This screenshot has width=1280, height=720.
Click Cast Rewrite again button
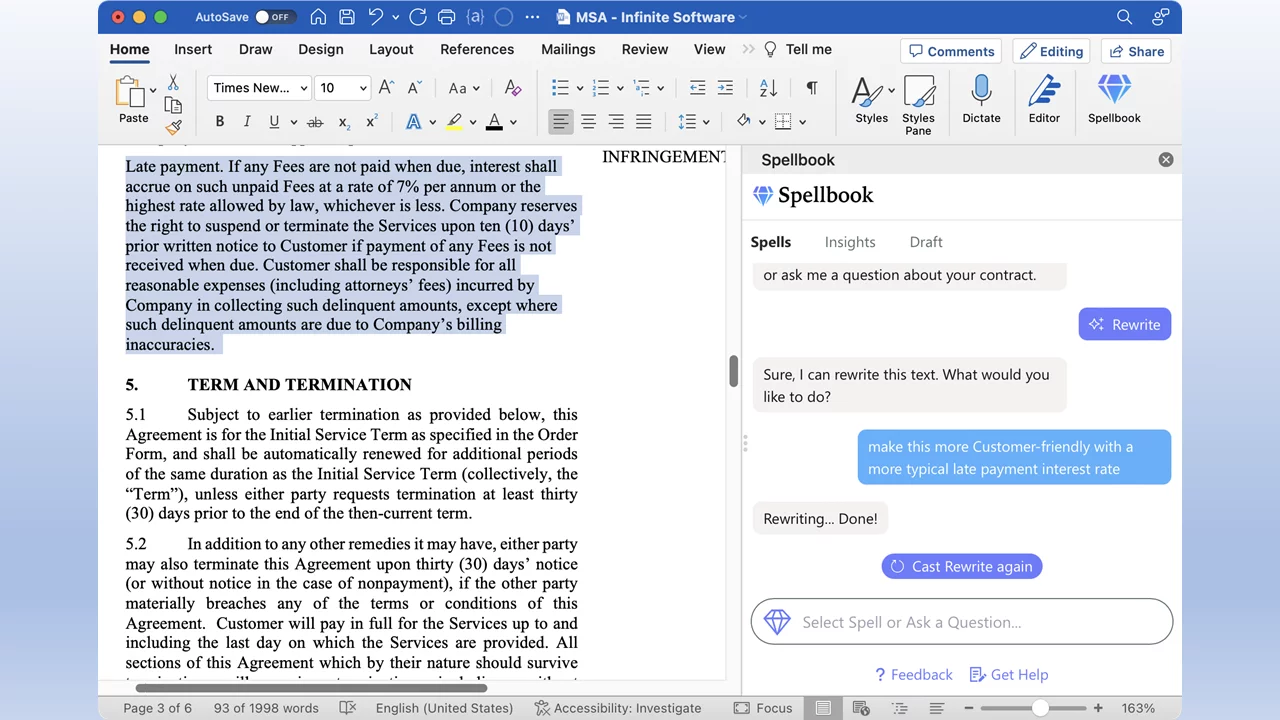tap(961, 566)
